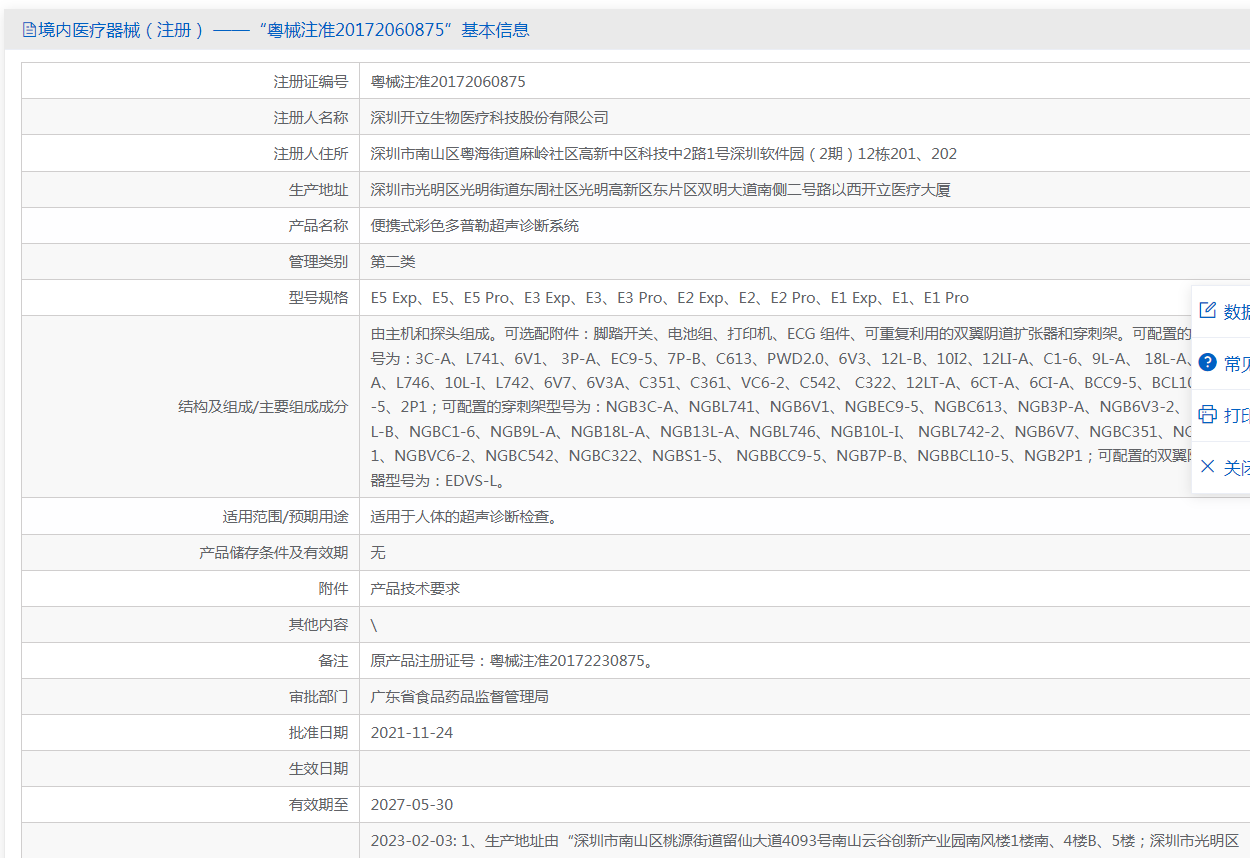Click the X close icon in the side panel

point(1207,467)
